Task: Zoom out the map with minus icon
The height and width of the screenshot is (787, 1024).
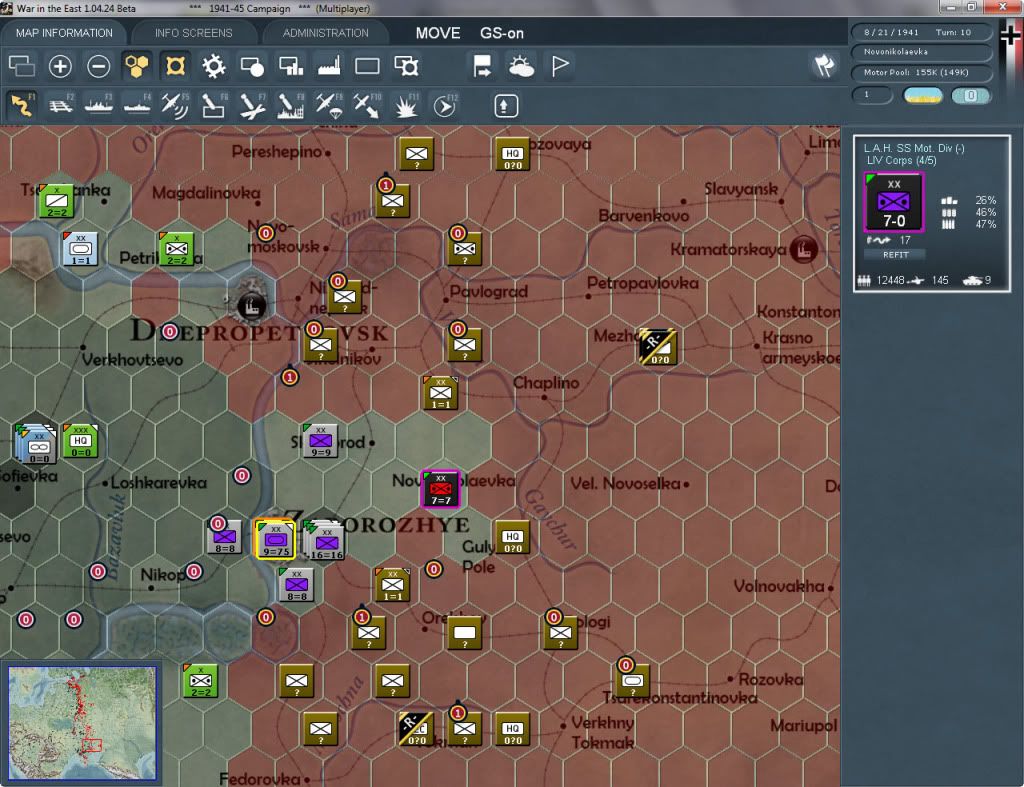Action: [99, 66]
